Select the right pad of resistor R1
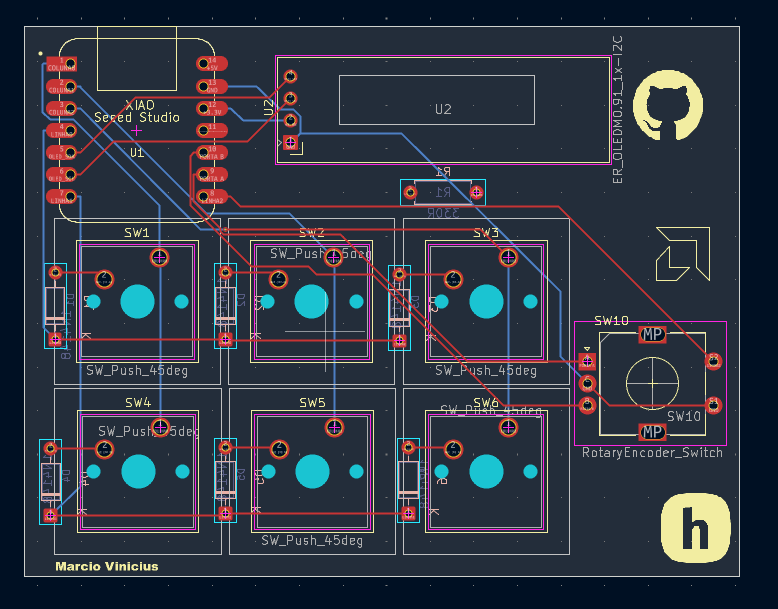Viewport: 778px width, 609px height. (x=476, y=192)
